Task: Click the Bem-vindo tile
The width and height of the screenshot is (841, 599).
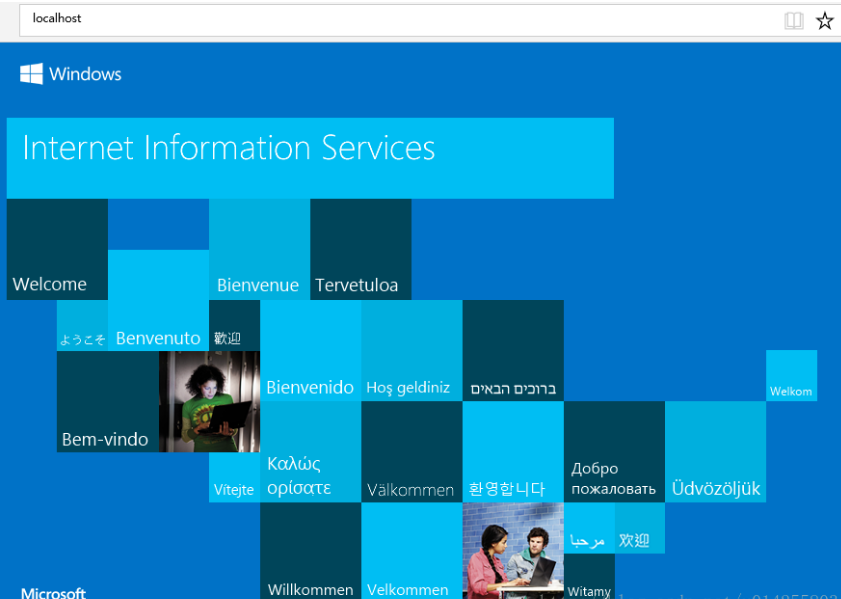Action: point(108,402)
